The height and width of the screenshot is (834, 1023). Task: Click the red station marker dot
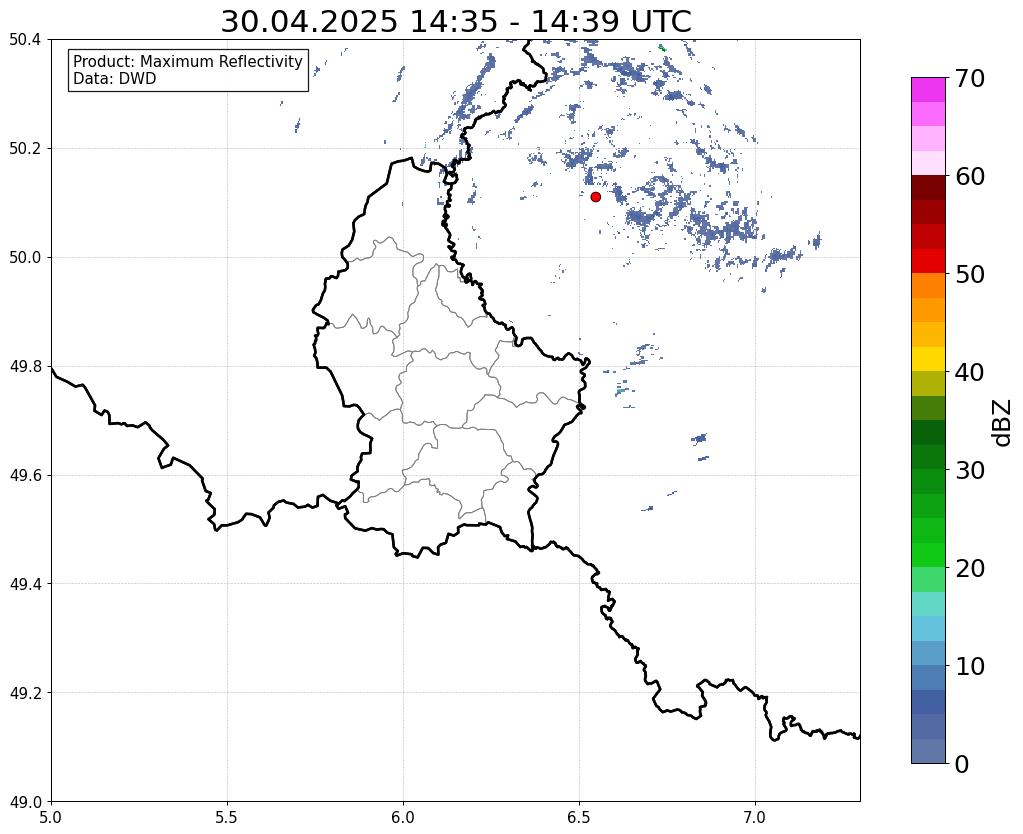point(596,196)
